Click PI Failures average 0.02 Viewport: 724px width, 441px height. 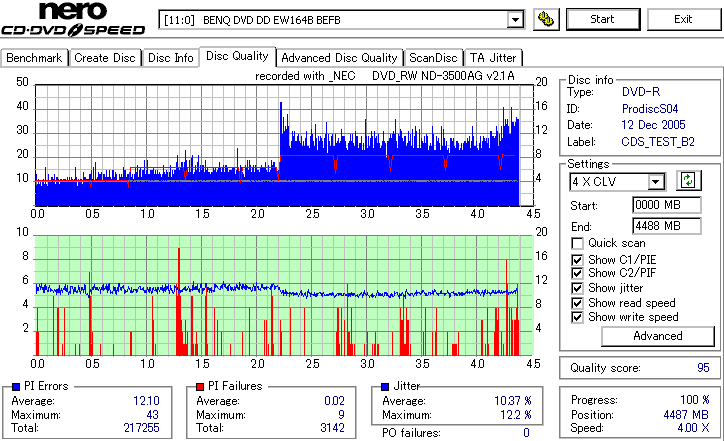click(334, 401)
